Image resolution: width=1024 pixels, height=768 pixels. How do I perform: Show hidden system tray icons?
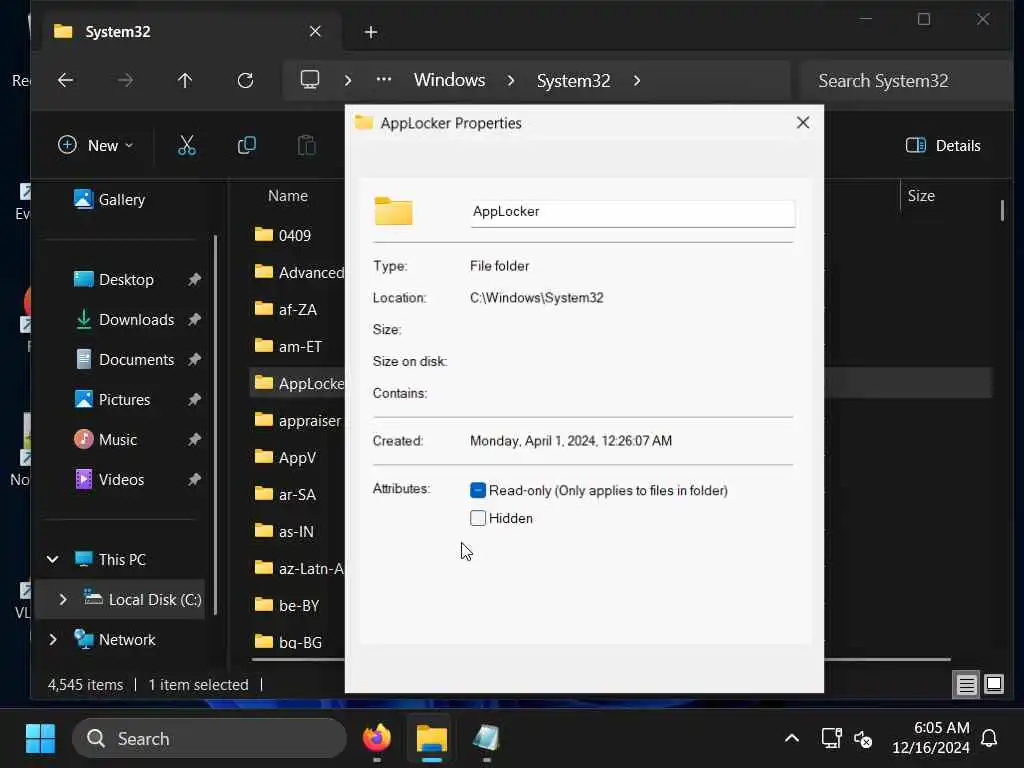792,739
